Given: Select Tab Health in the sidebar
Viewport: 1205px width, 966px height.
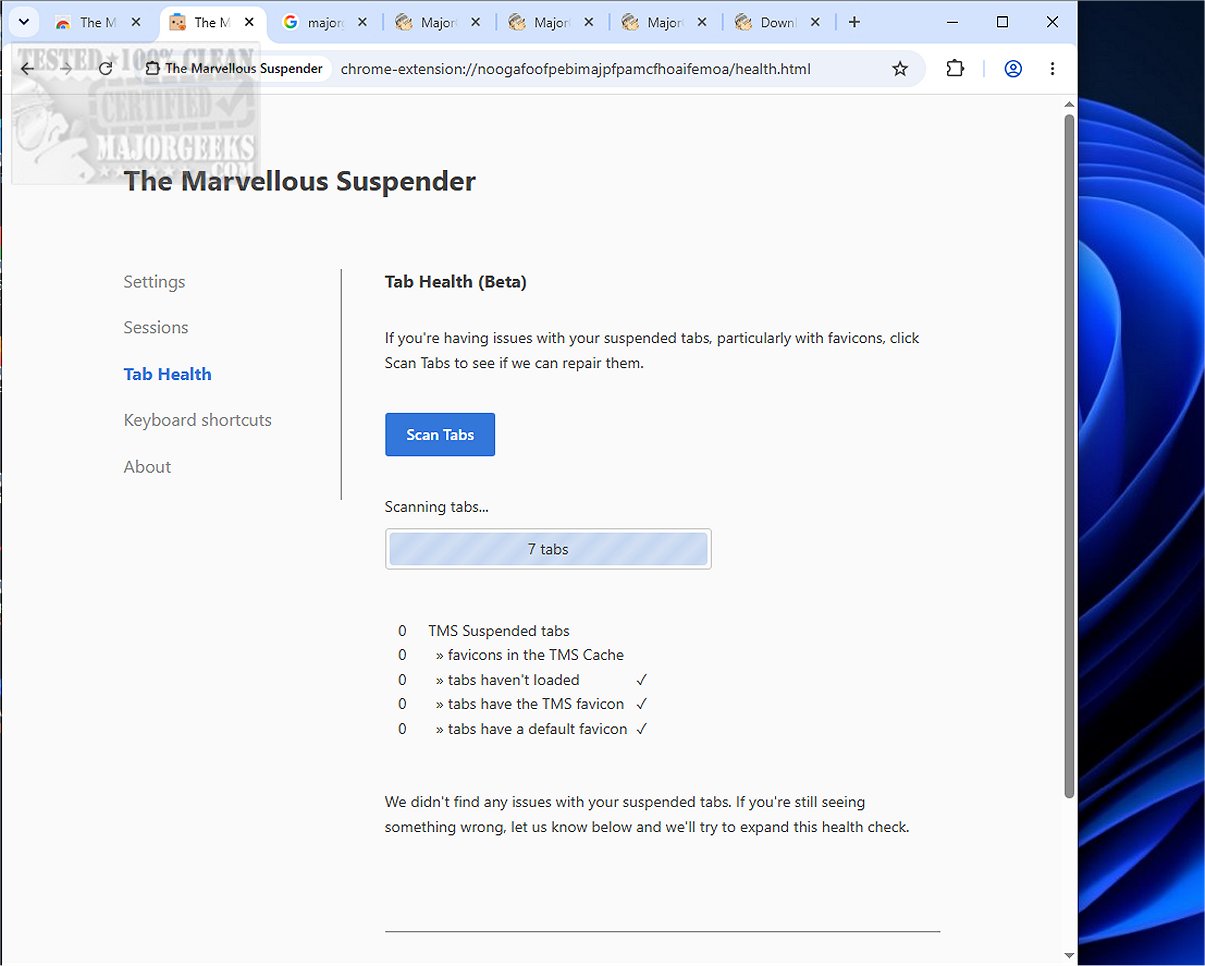Looking at the screenshot, I should [167, 374].
